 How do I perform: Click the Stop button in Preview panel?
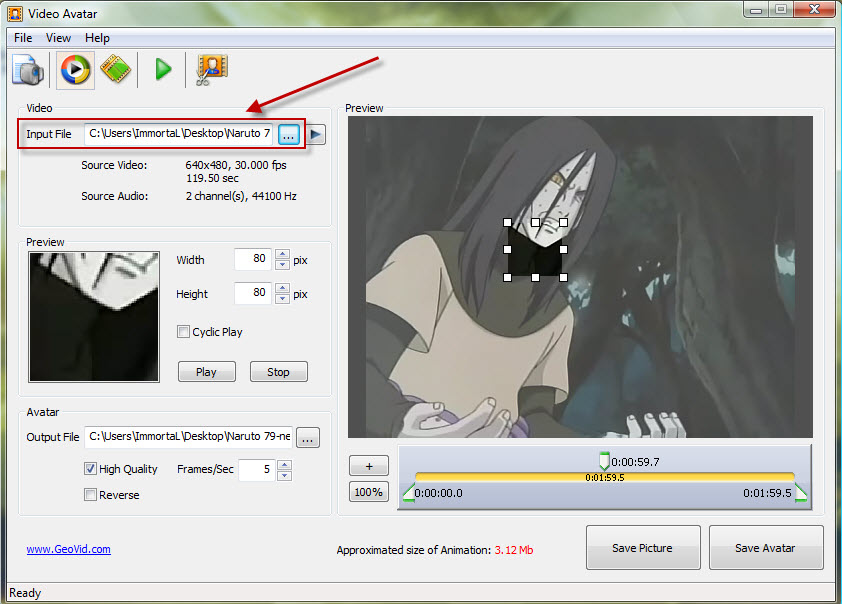[x=279, y=372]
